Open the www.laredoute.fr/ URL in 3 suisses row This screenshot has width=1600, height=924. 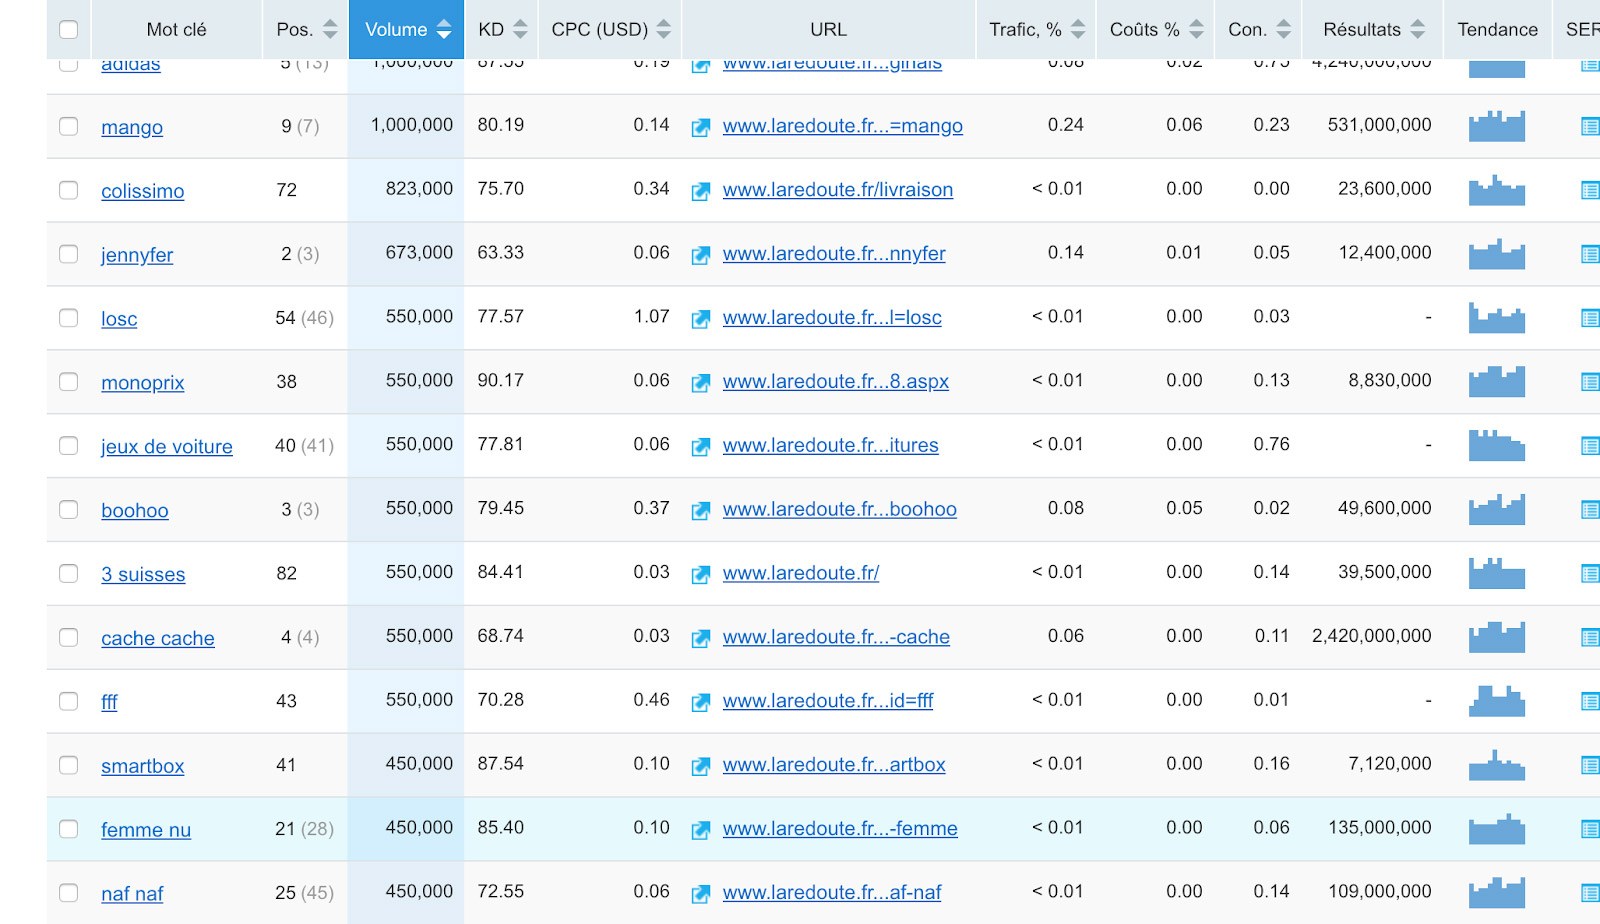(801, 573)
